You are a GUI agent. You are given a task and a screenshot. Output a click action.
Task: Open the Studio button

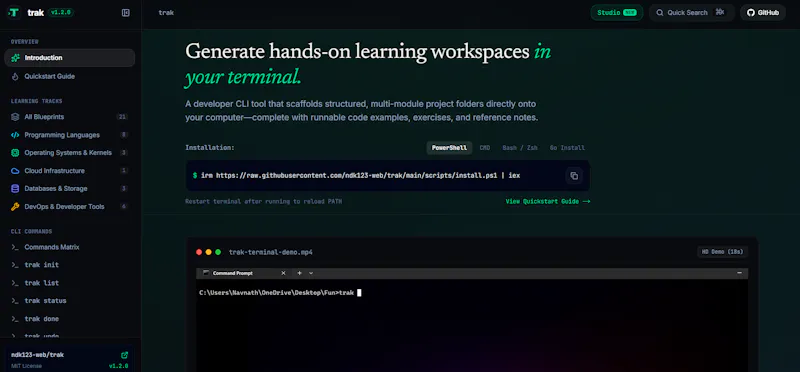point(616,13)
